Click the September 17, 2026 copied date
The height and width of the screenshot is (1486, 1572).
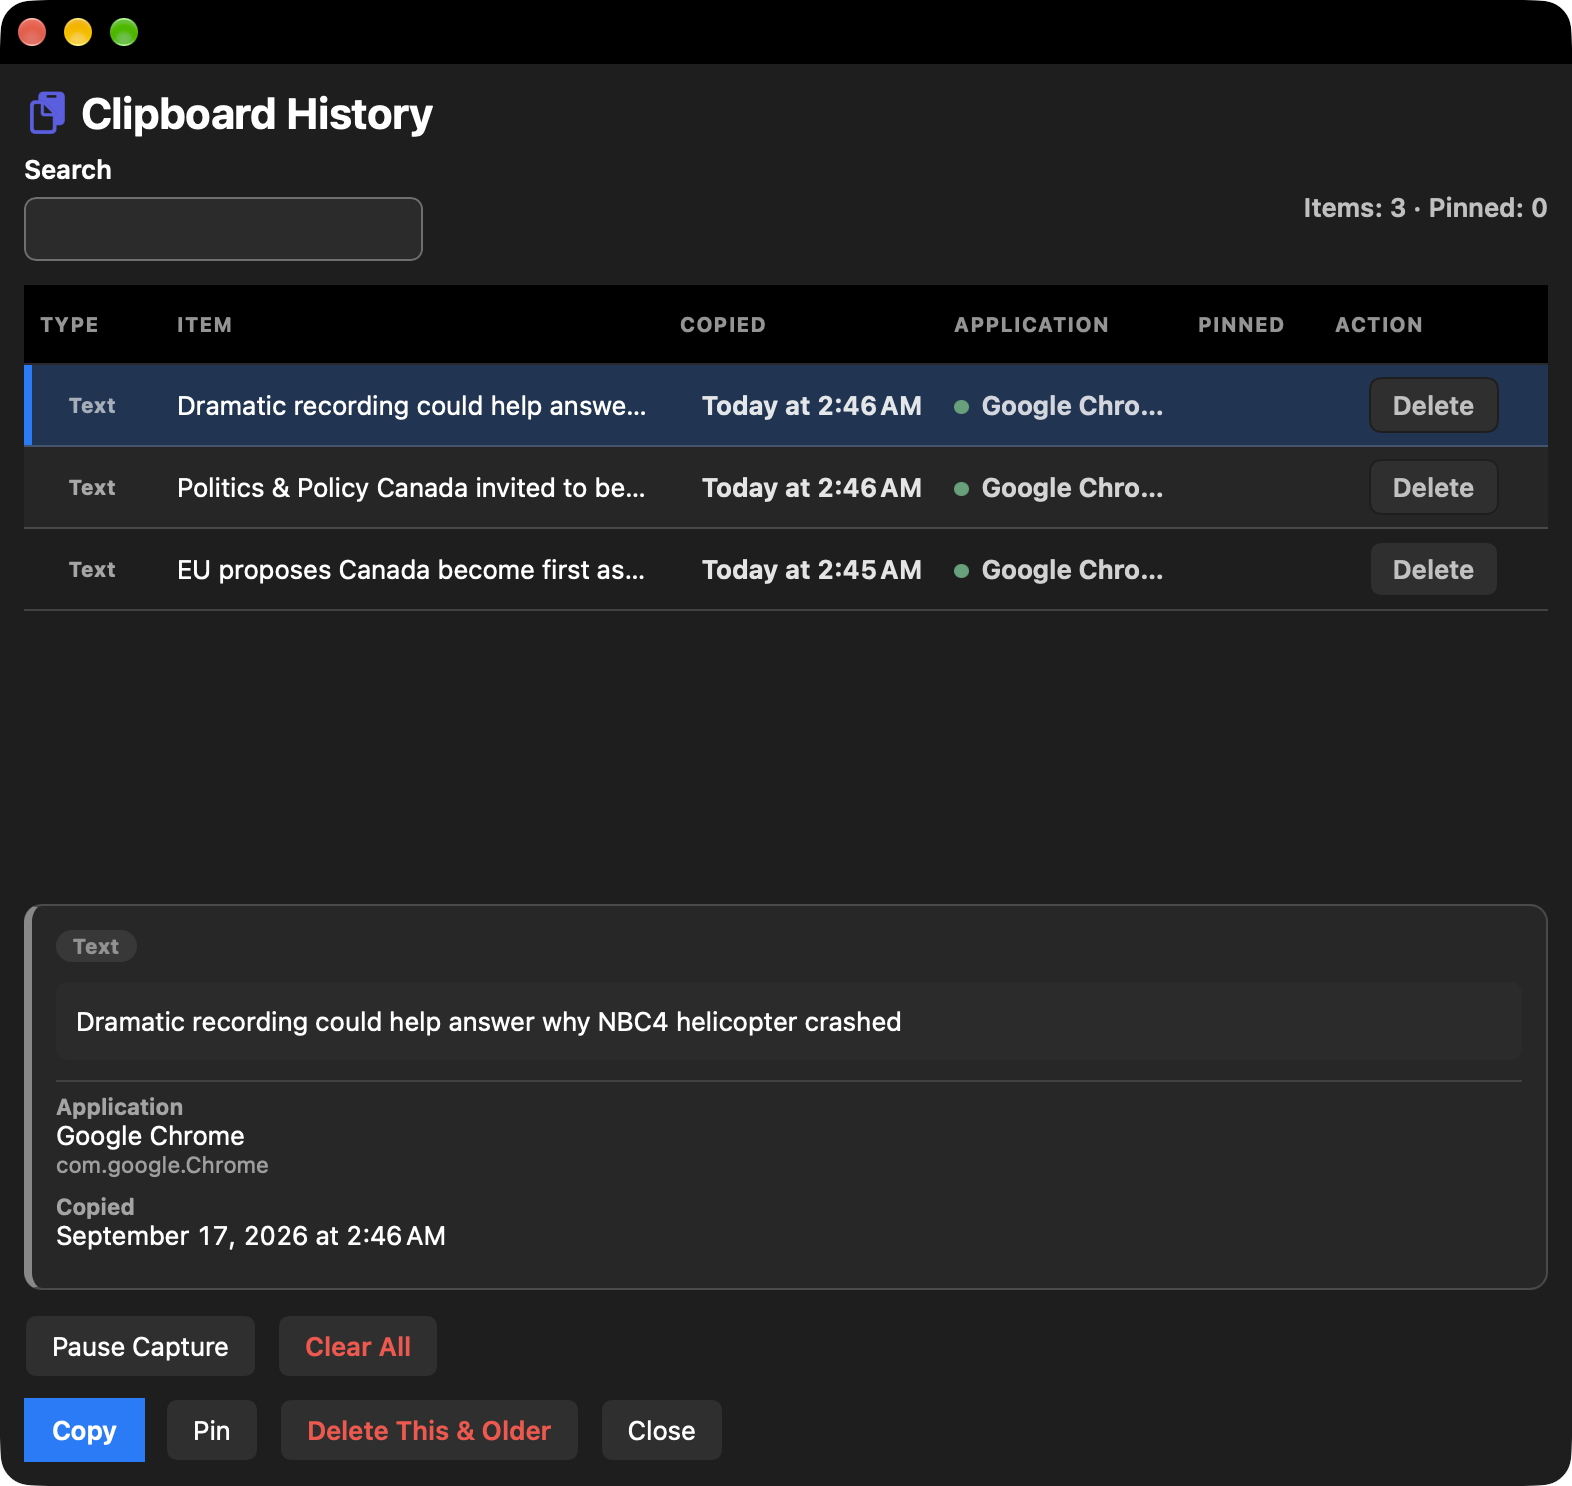[251, 1236]
